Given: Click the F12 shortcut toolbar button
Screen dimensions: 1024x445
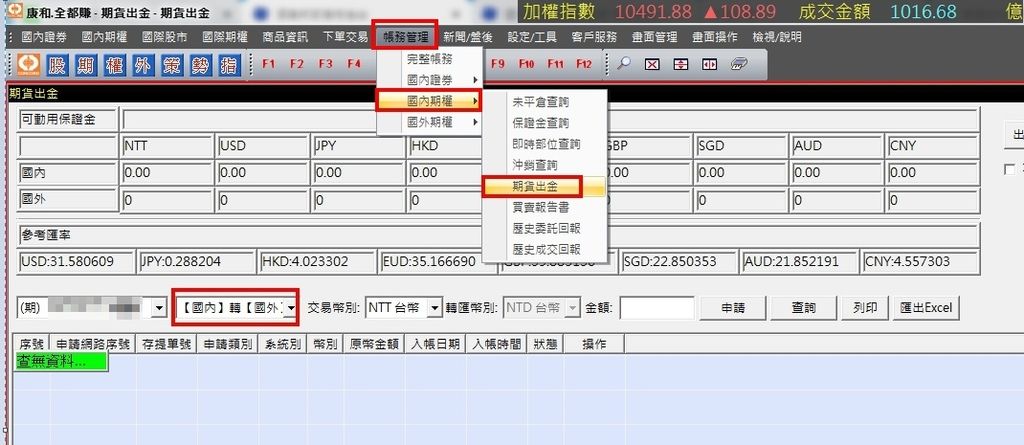Looking at the screenshot, I should click(x=584, y=64).
